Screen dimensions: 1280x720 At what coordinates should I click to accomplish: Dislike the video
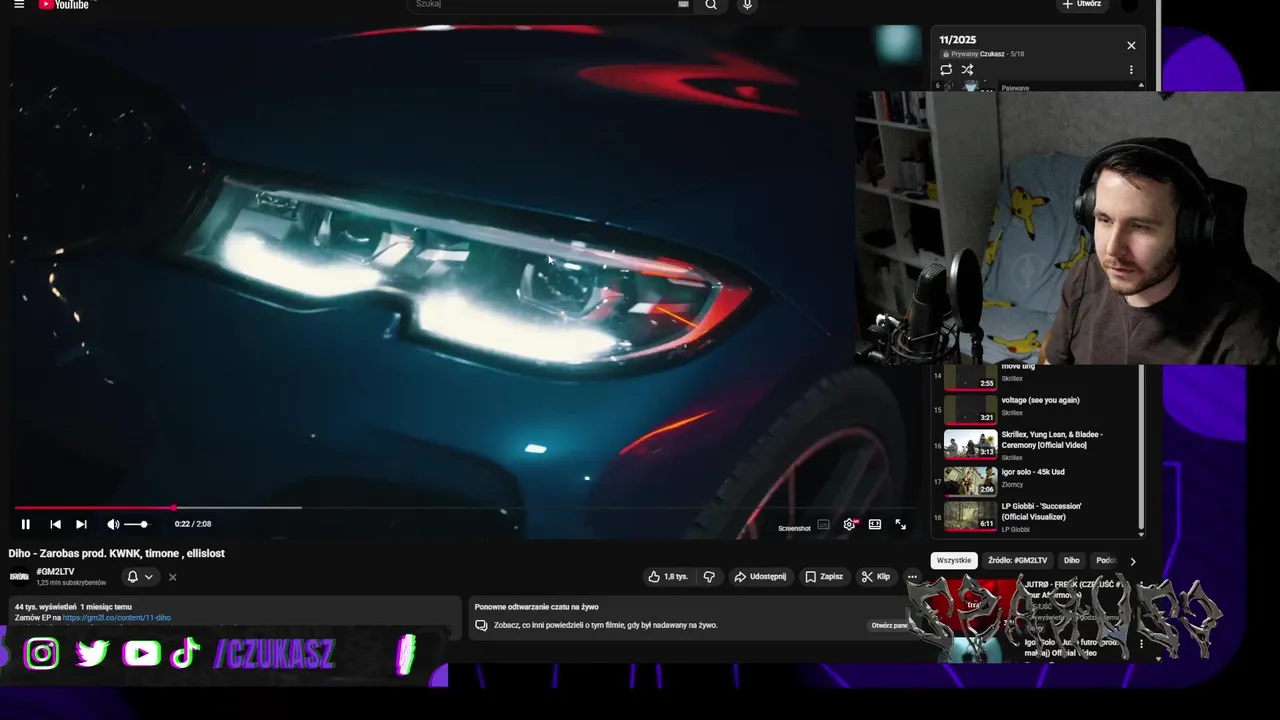(709, 577)
